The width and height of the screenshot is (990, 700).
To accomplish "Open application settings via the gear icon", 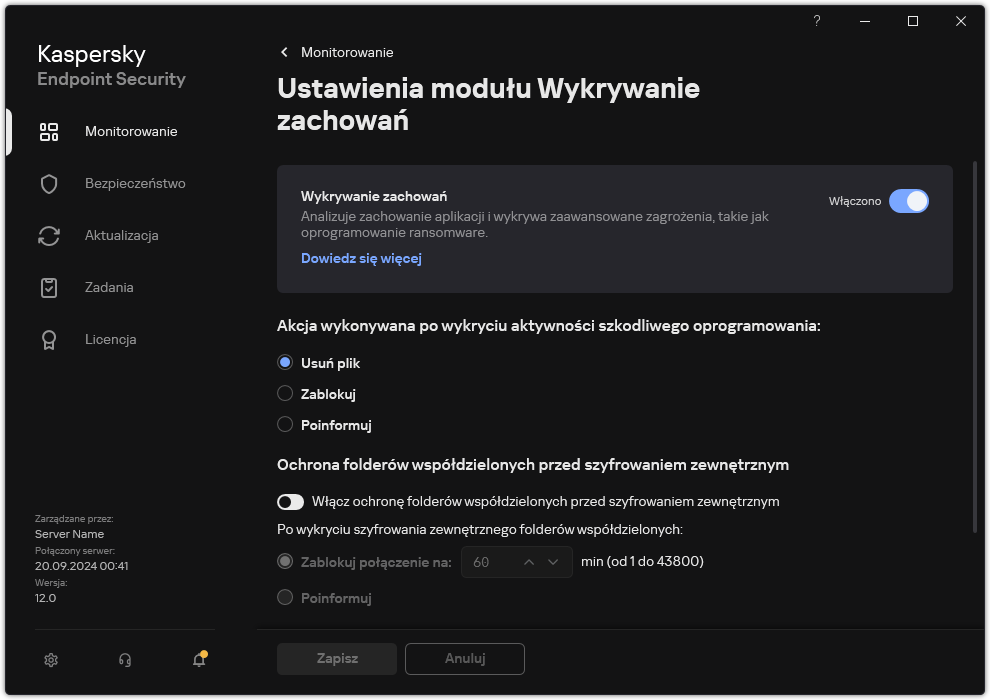I will [x=50, y=660].
